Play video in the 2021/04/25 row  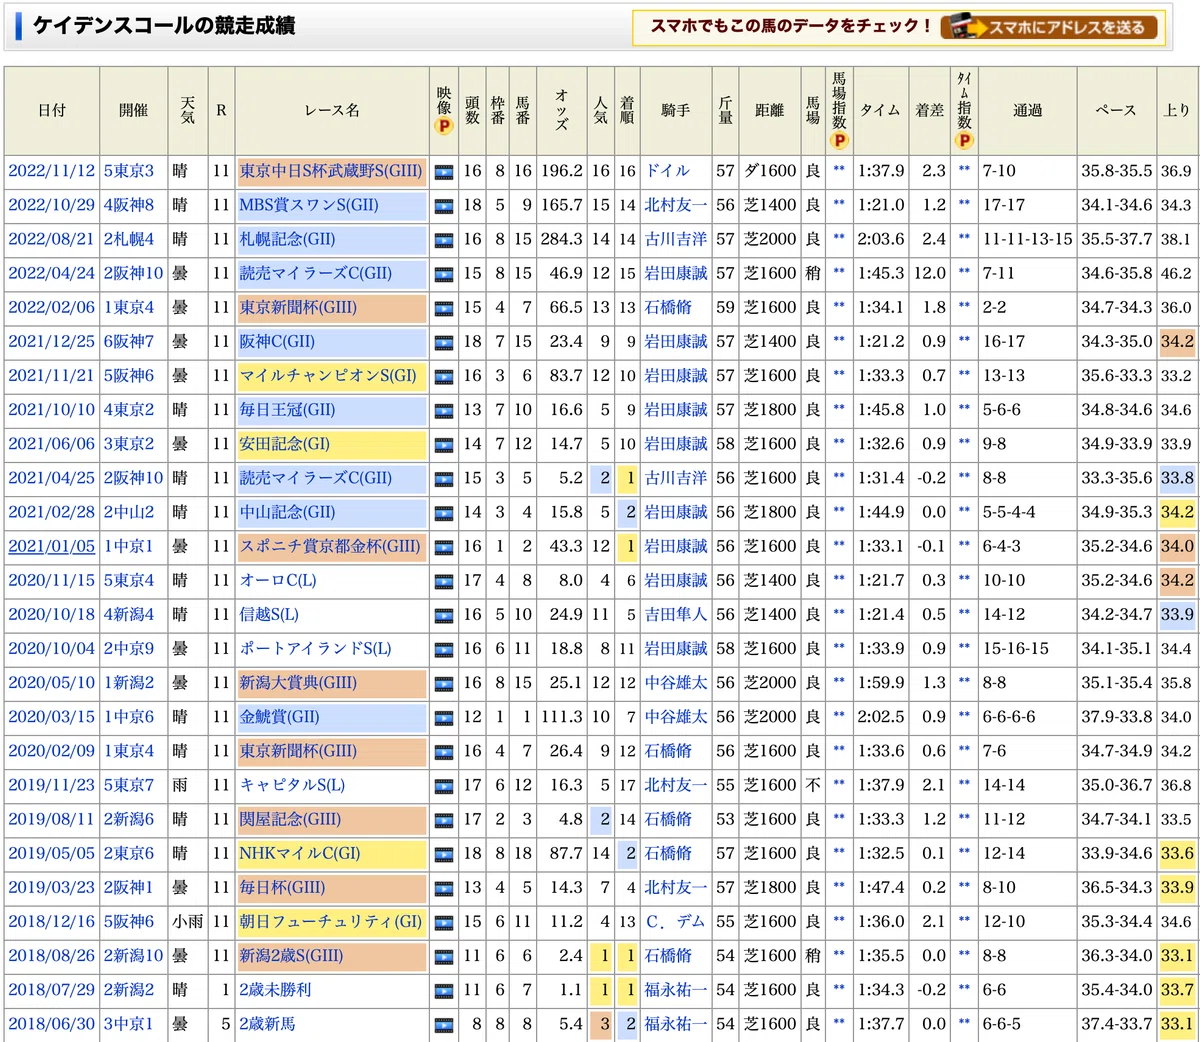pyautogui.click(x=444, y=479)
